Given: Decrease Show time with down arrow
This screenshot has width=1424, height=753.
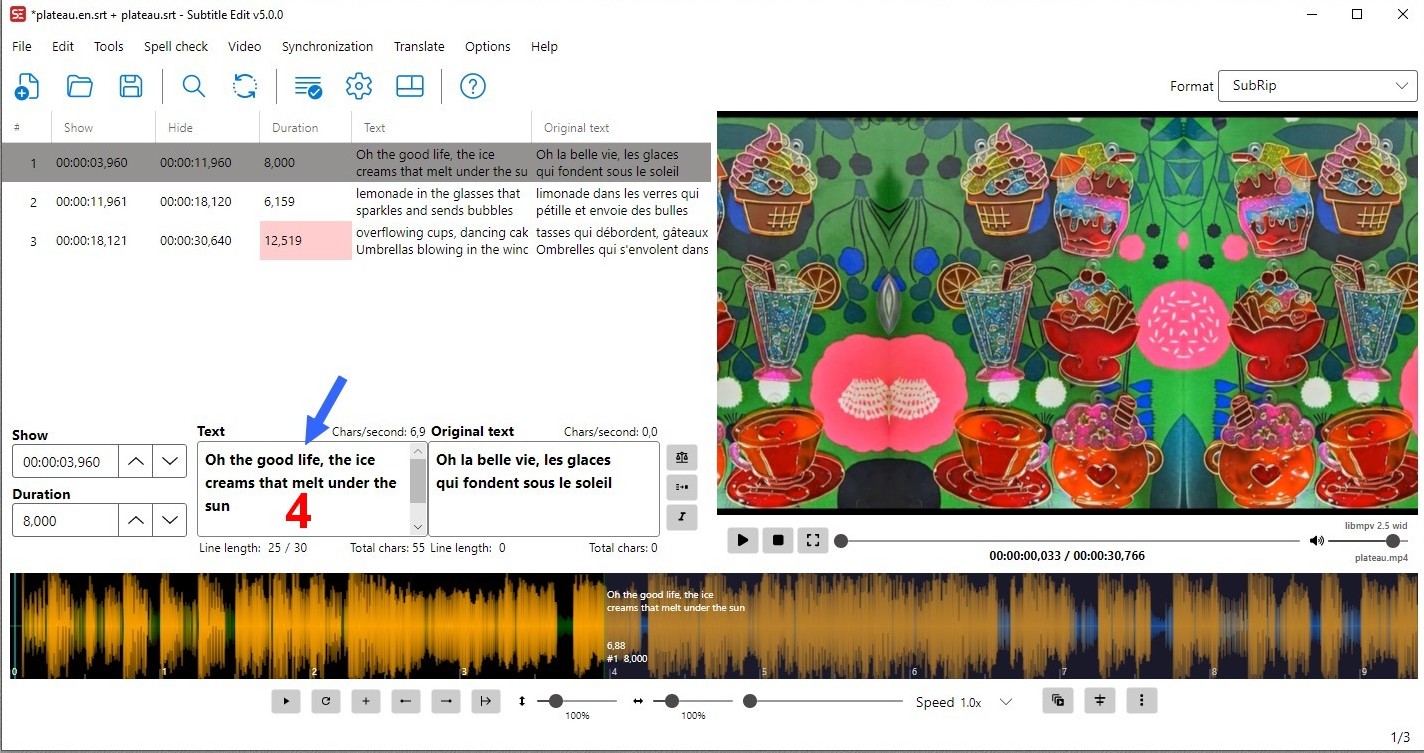Looking at the screenshot, I should (170, 462).
